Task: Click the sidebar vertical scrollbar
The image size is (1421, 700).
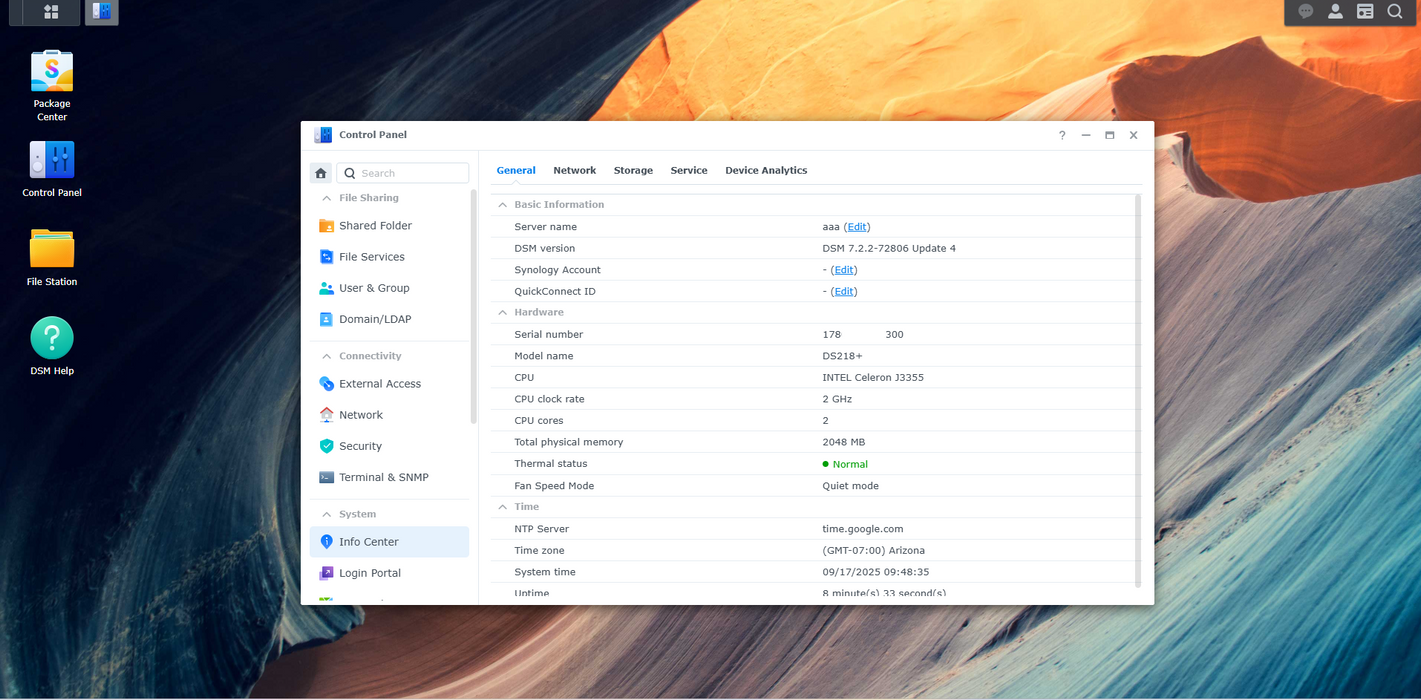Action: coord(474,307)
